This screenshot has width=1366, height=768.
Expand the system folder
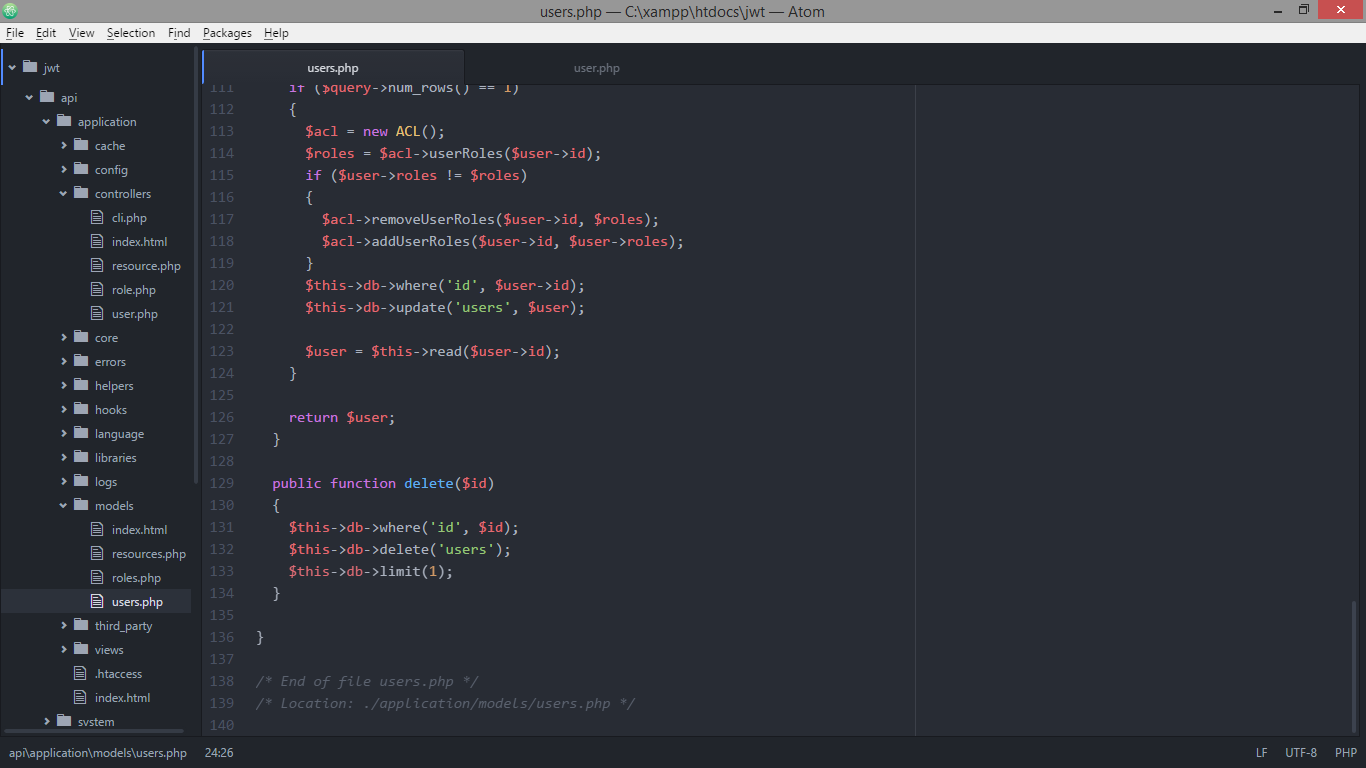click(47, 721)
